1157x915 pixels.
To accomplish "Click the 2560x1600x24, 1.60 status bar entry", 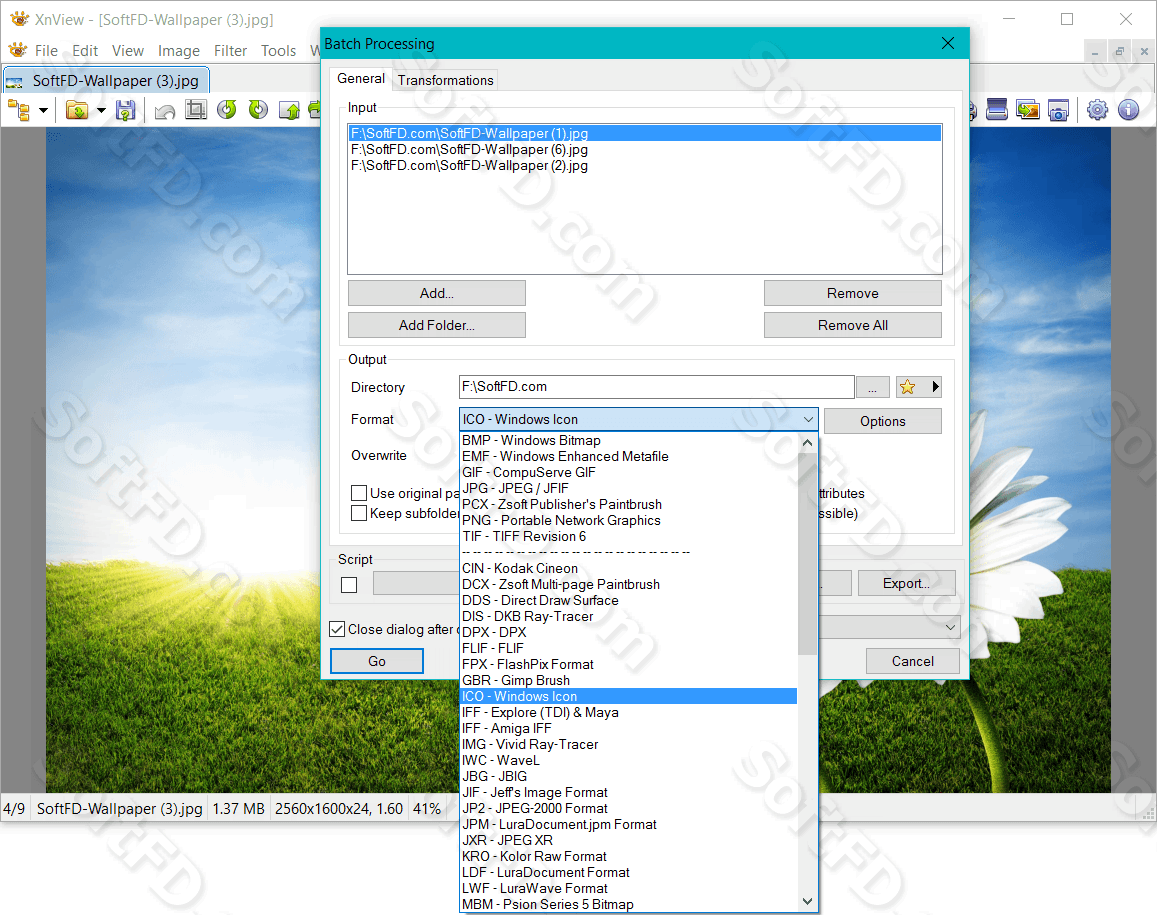I will coord(339,809).
